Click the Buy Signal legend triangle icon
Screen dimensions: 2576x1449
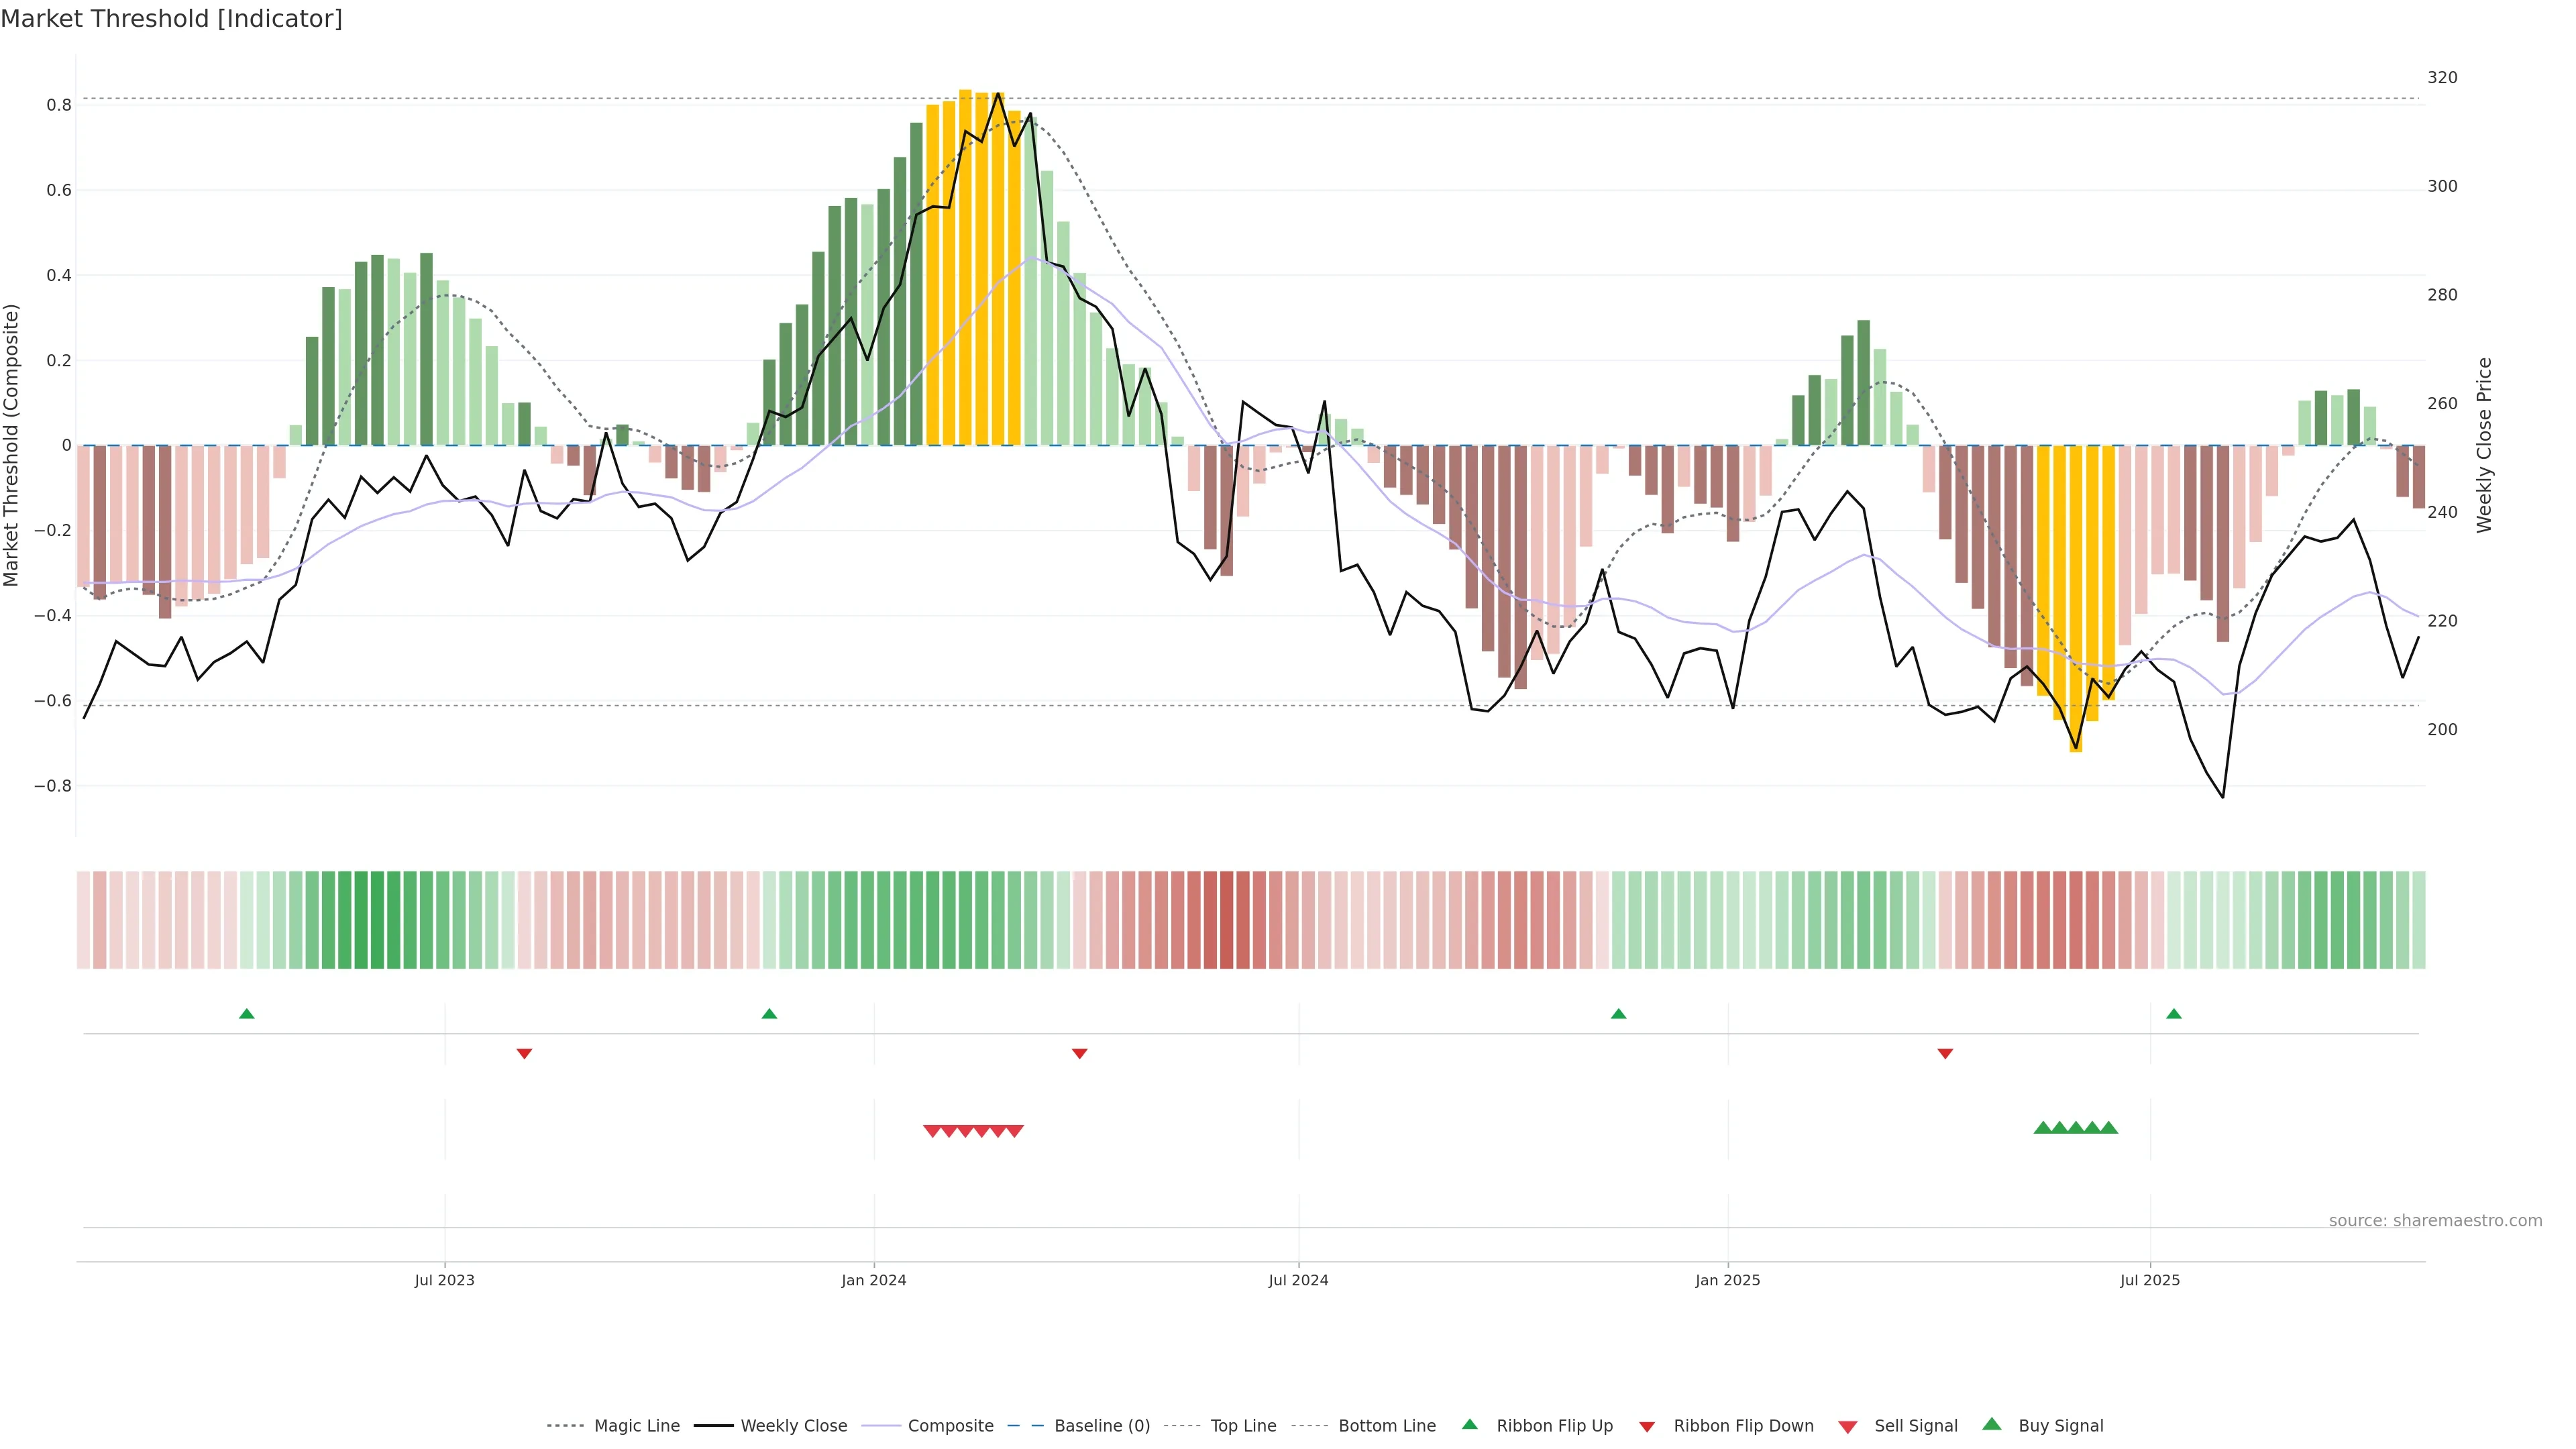tap(1992, 1424)
